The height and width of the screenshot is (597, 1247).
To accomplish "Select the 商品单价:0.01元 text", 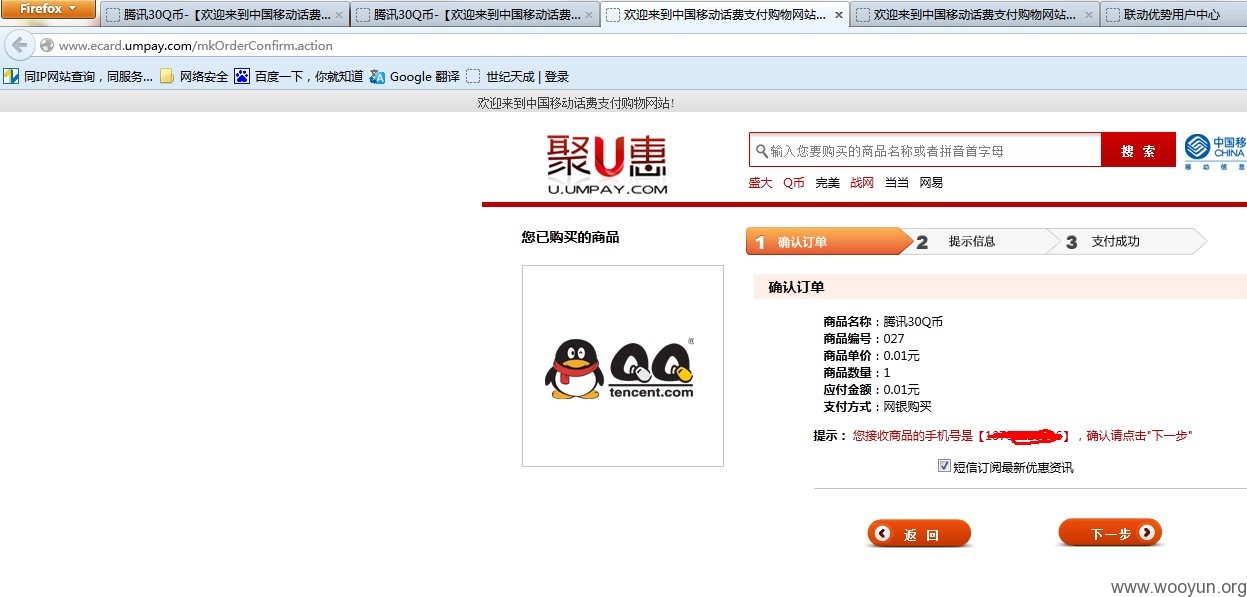I will 871,356.
